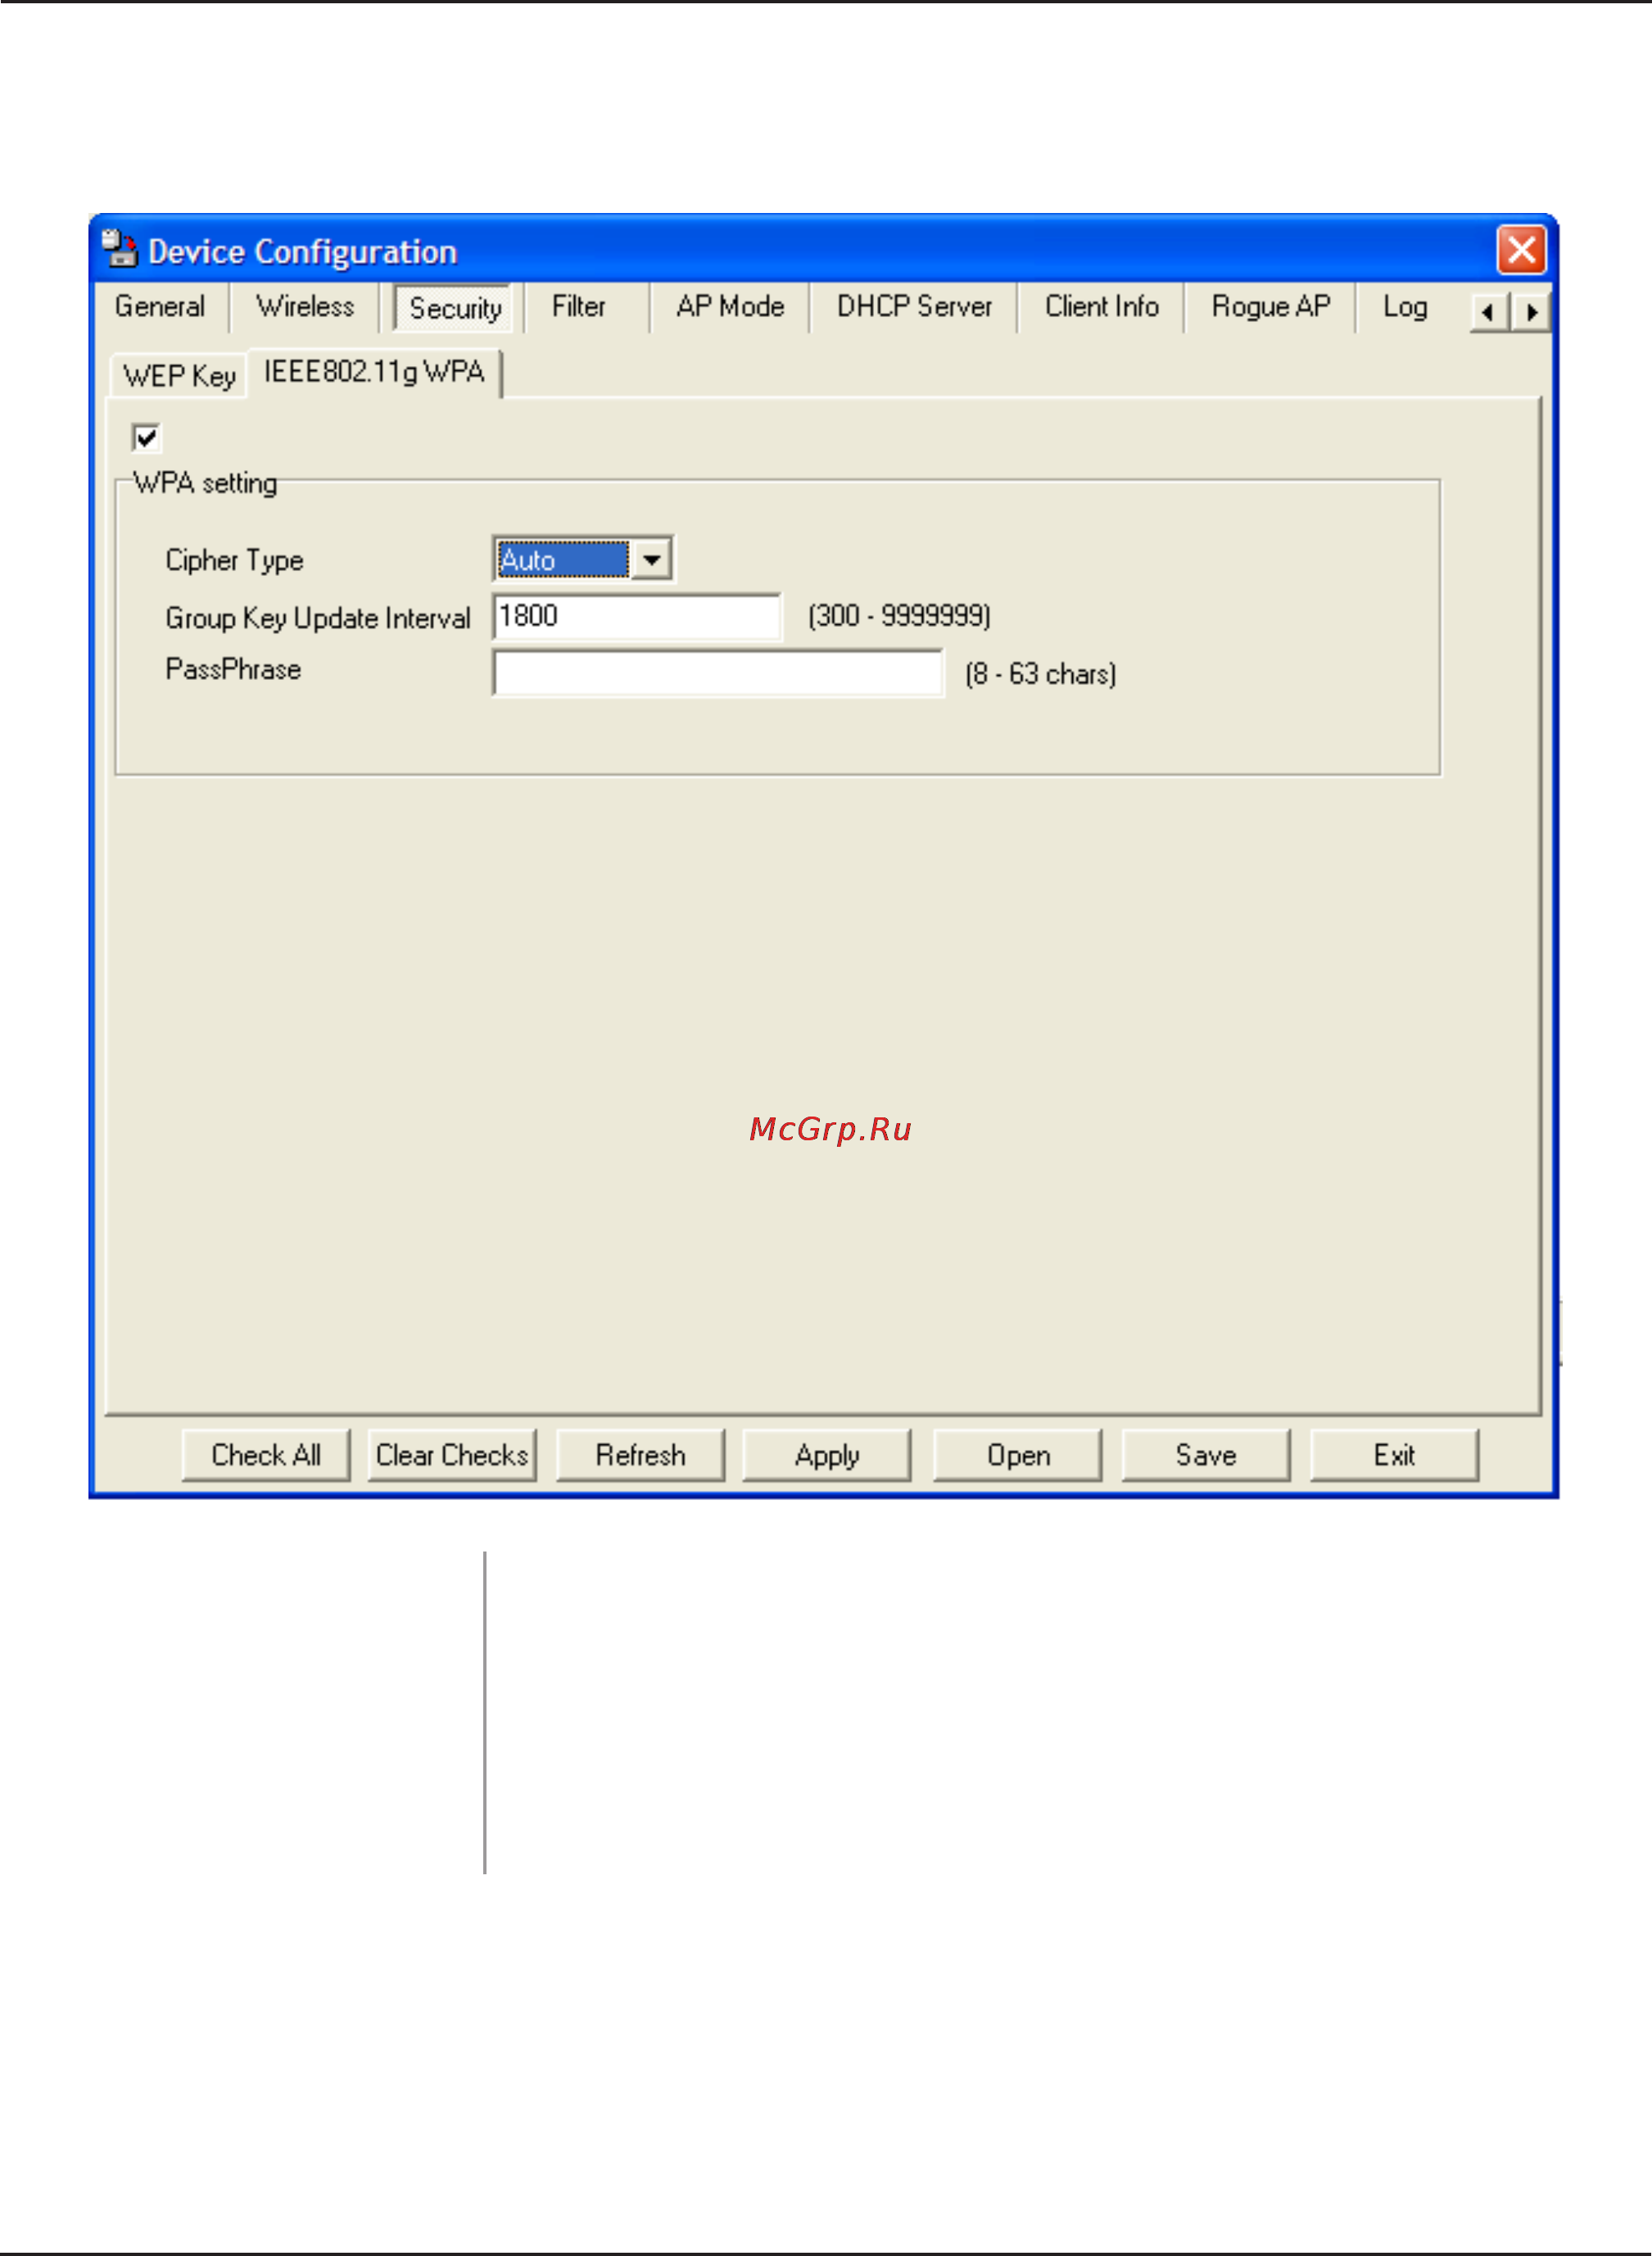Switch to the General tab
The image size is (1652, 2256).
click(x=160, y=306)
